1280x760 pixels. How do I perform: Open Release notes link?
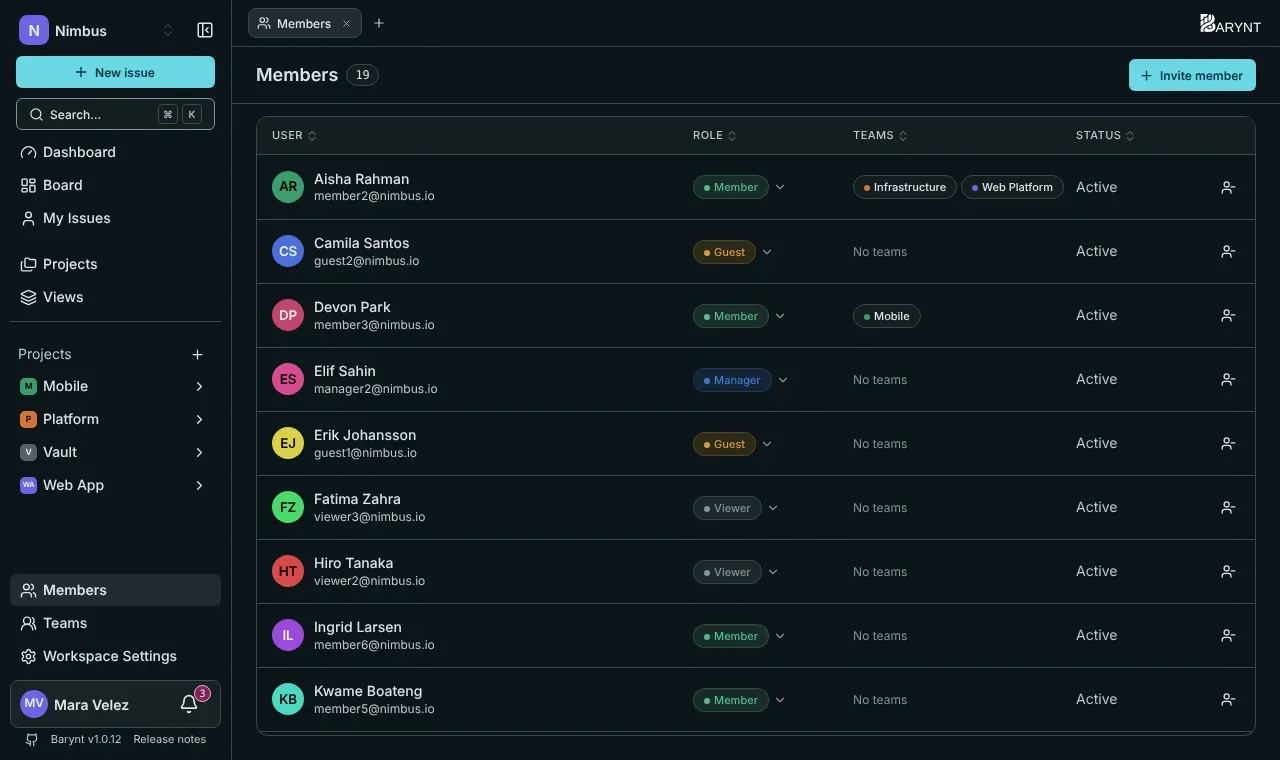click(x=169, y=739)
